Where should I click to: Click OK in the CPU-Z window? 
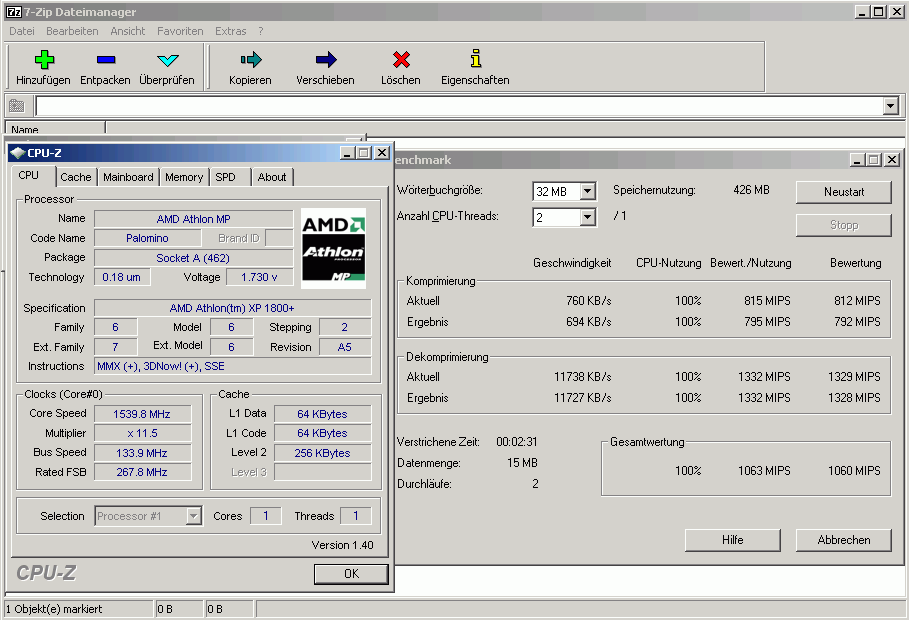pos(351,574)
